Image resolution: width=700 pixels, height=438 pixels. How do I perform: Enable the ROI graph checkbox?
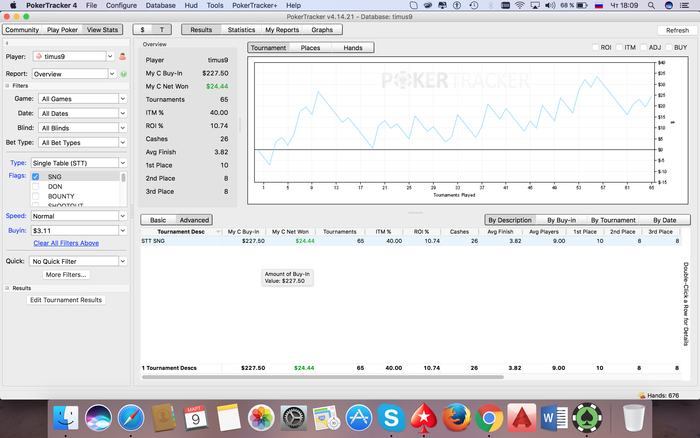pos(595,47)
